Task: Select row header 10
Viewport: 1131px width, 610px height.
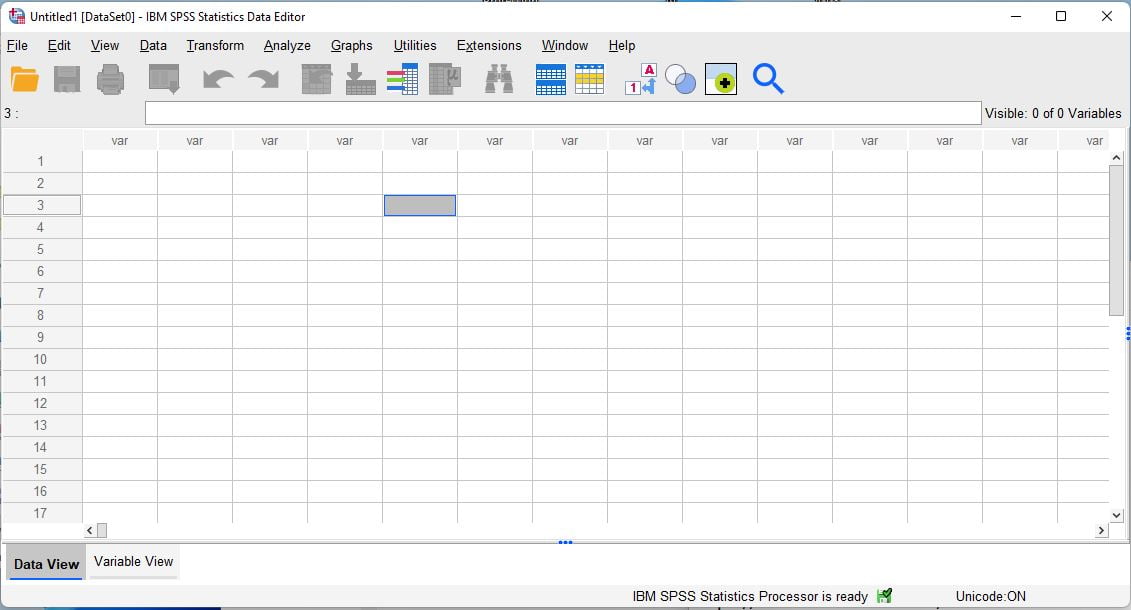Action: click(40, 360)
